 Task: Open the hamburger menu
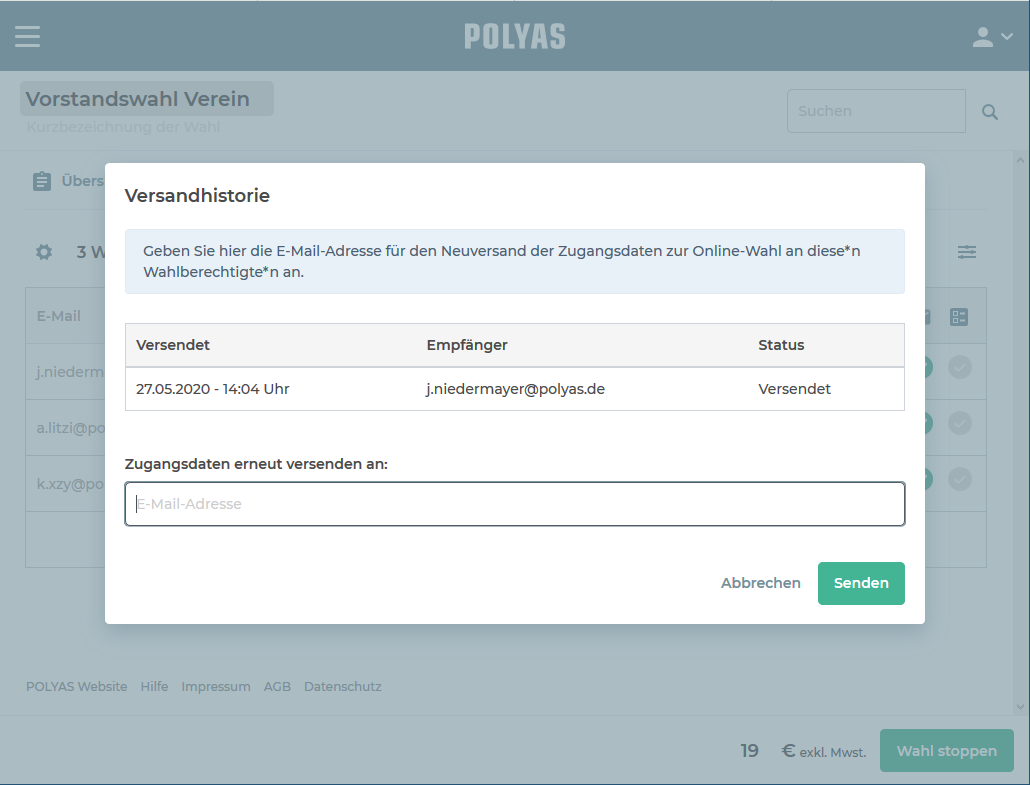[x=28, y=36]
